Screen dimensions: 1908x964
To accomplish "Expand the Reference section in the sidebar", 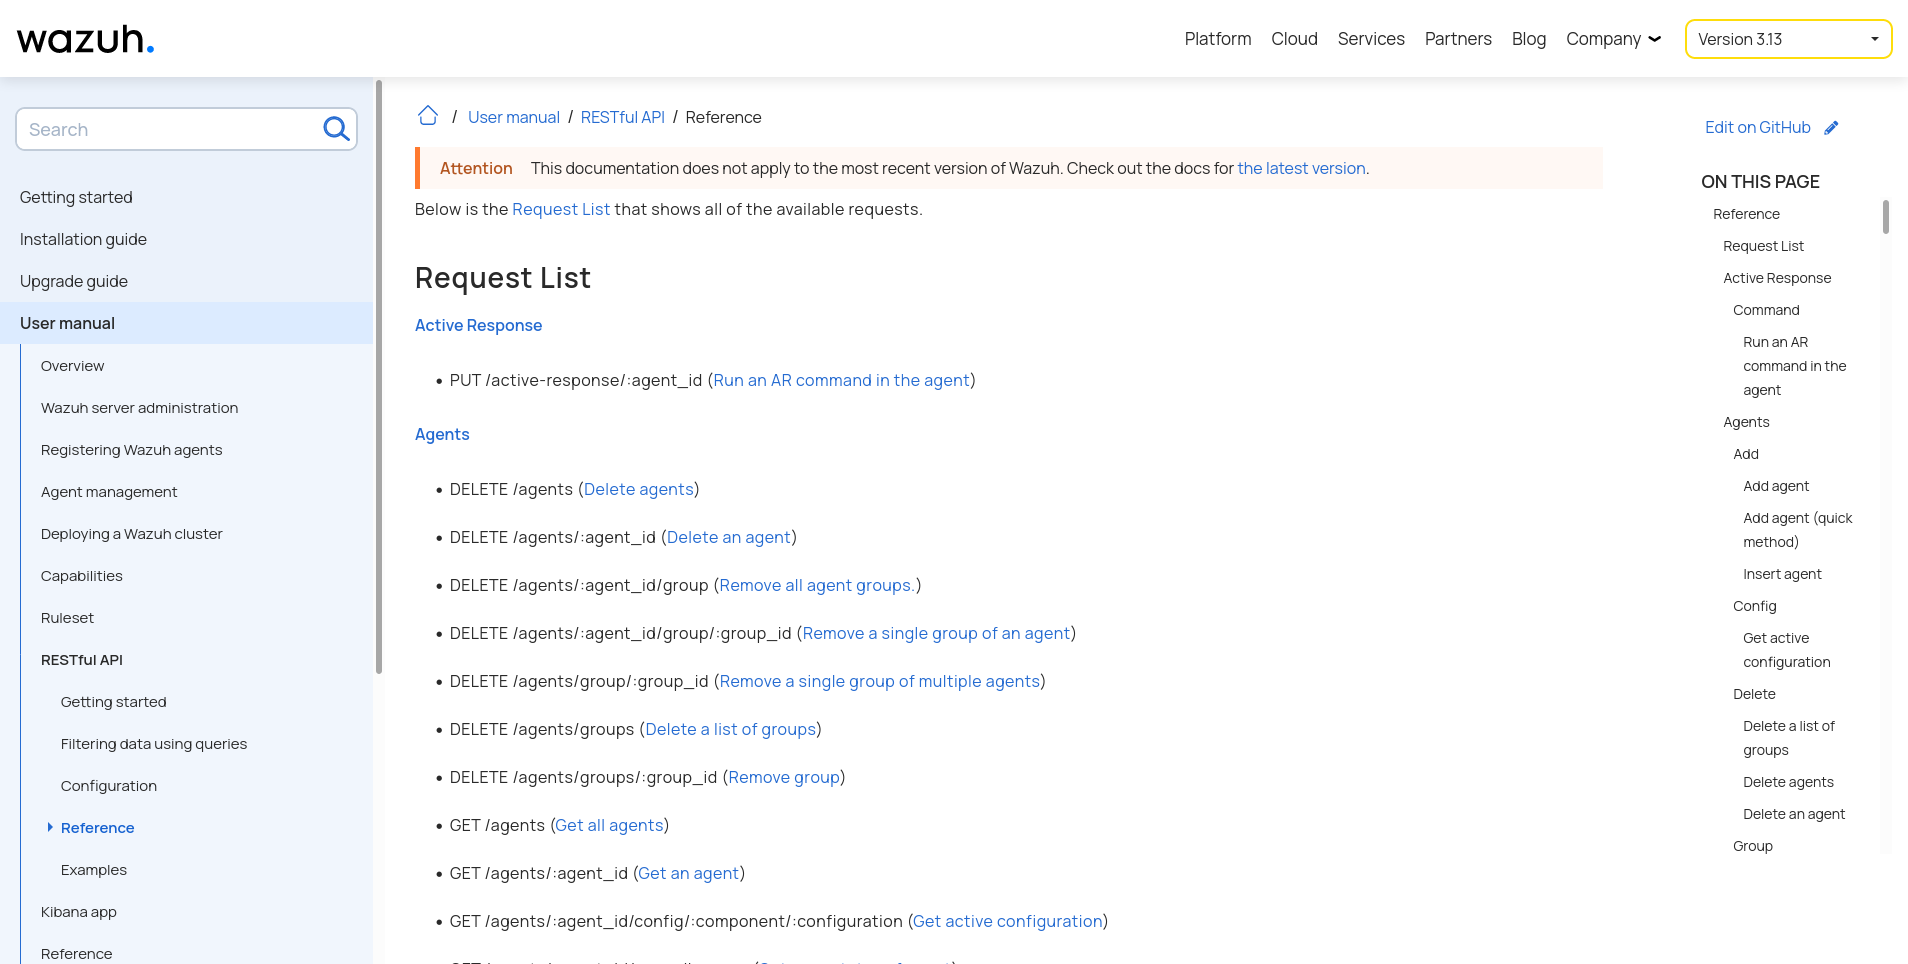I will pyautogui.click(x=51, y=827).
